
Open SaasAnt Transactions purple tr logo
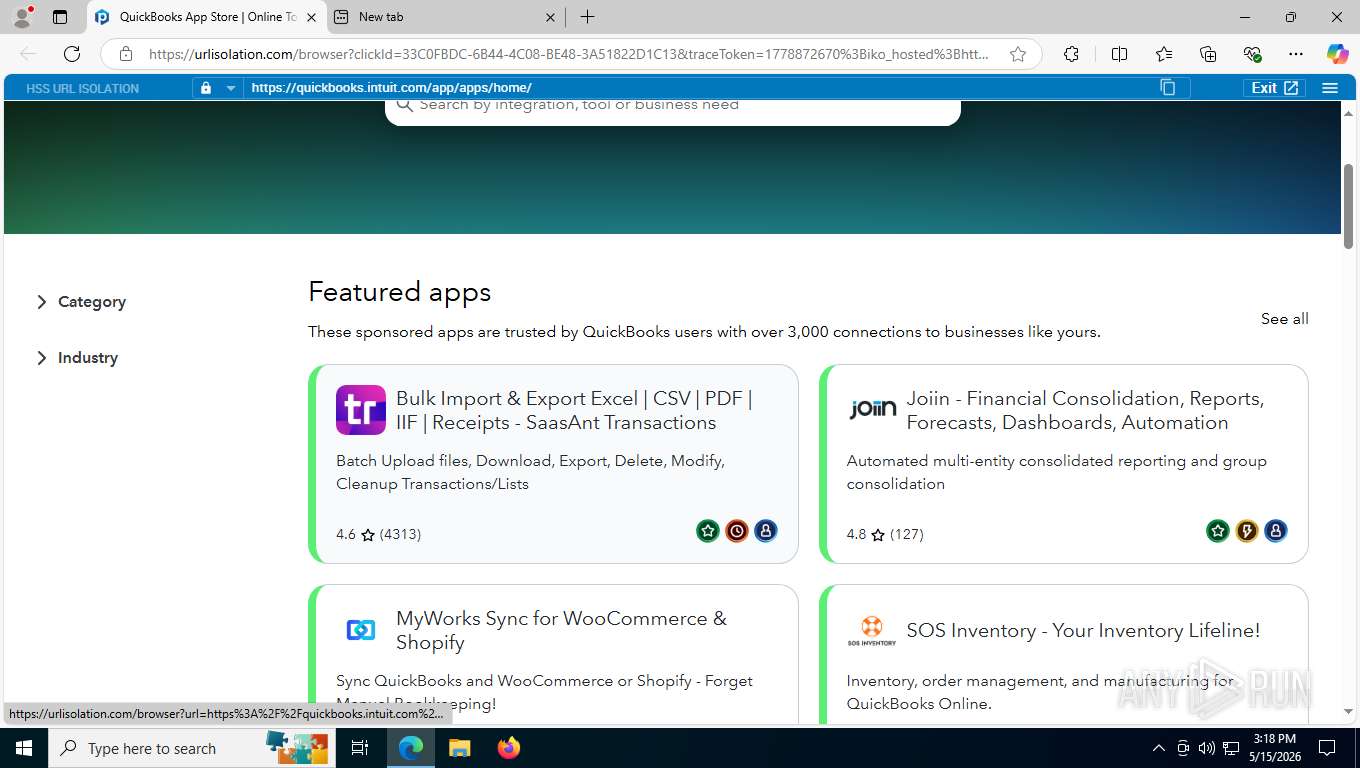pos(361,410)
